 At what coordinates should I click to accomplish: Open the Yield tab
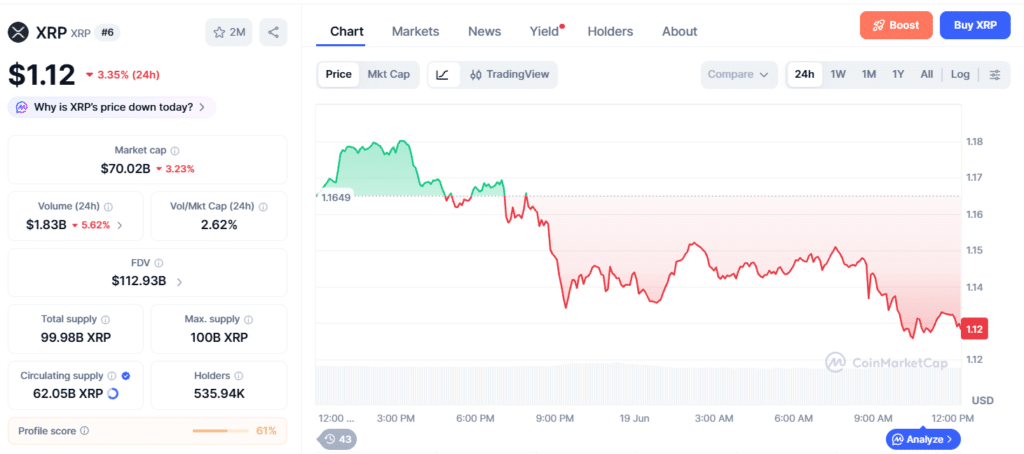pos(546,31)
